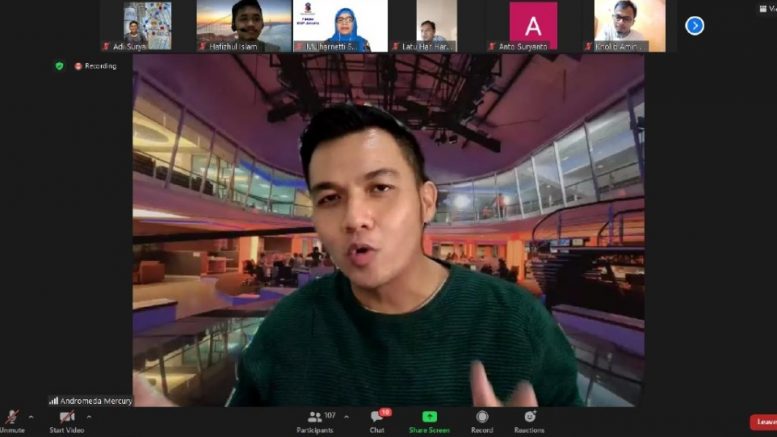Expand video options arrow beside Start Video
The image size is (777, 437).
[x=89, y=417]
